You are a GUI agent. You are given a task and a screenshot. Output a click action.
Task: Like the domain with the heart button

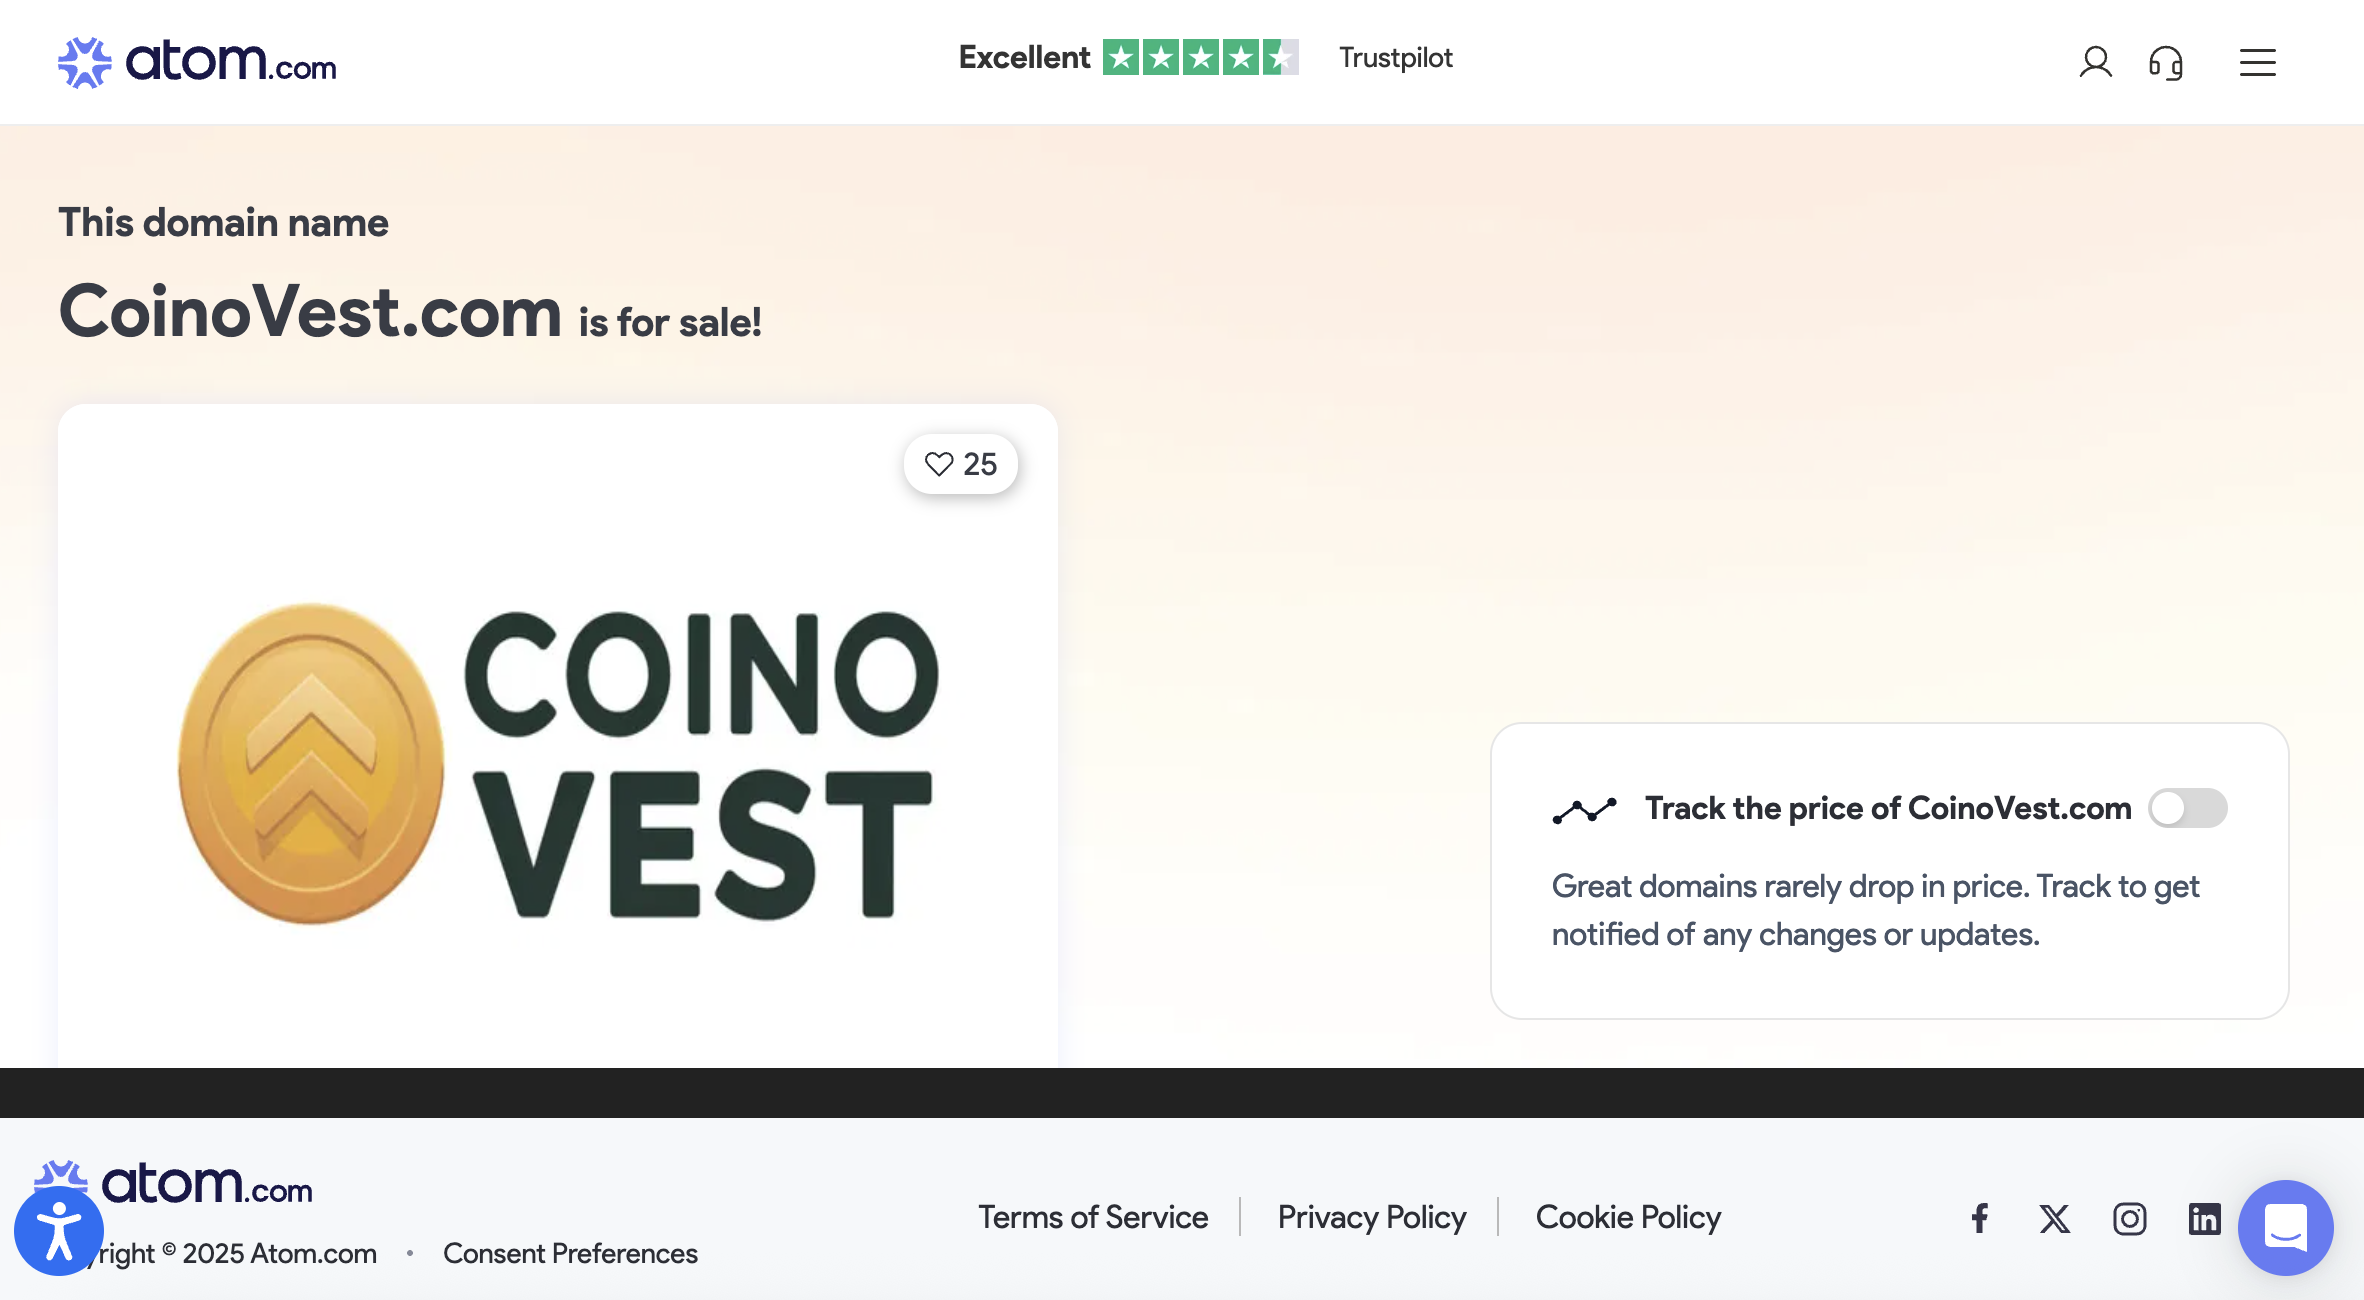pyautogui.click(x=960, y=464)
